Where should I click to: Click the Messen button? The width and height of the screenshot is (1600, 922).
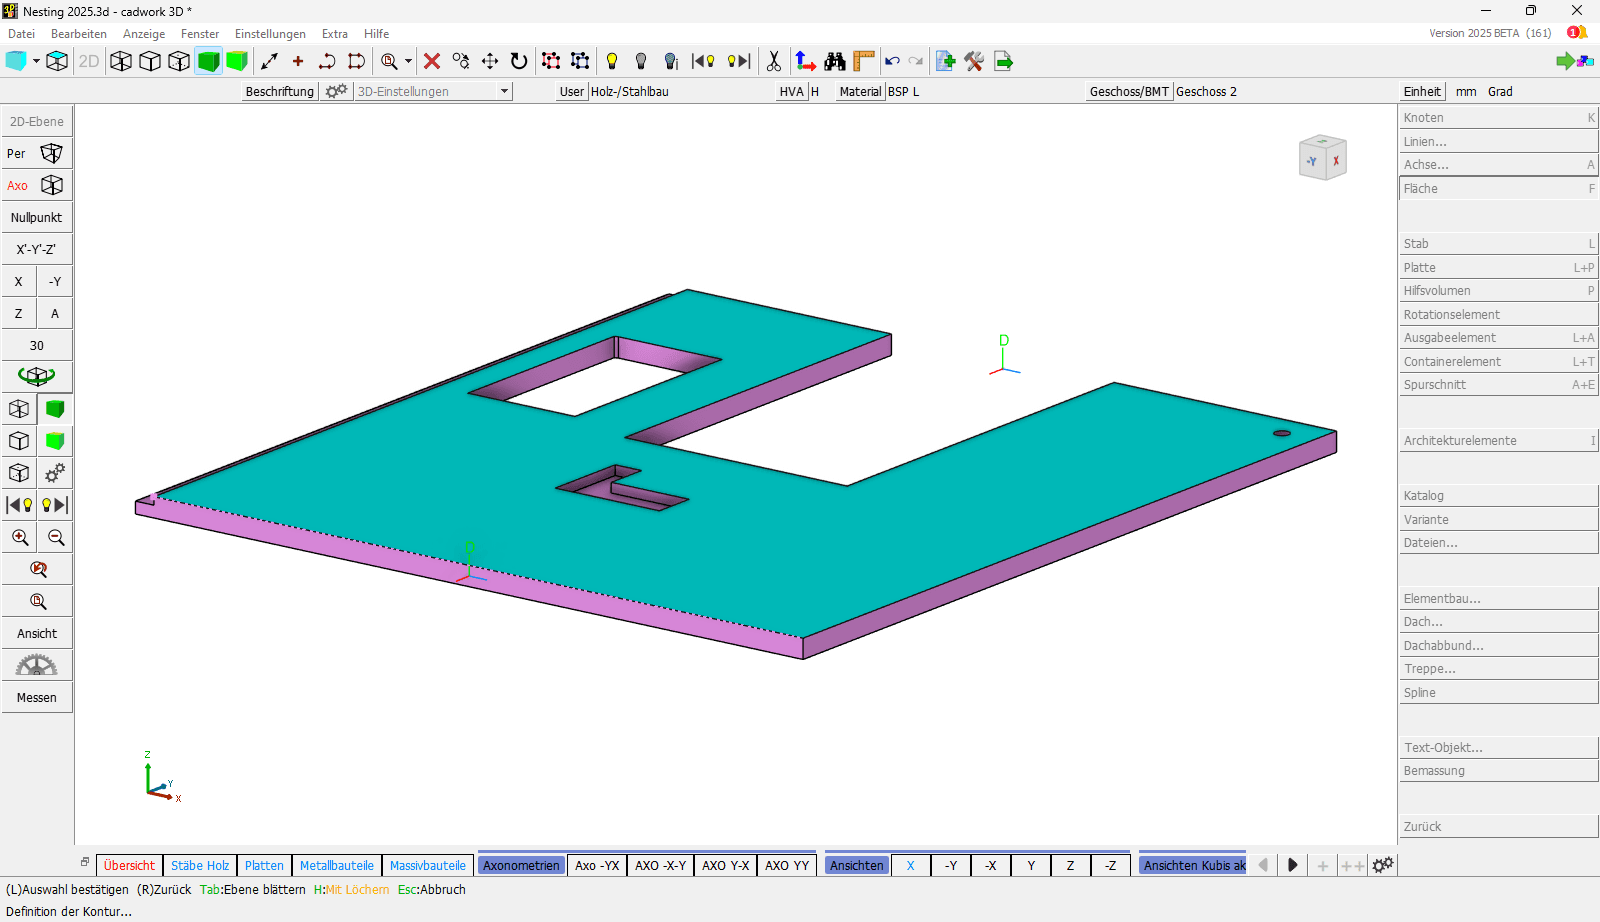click(x=37, y=697)
